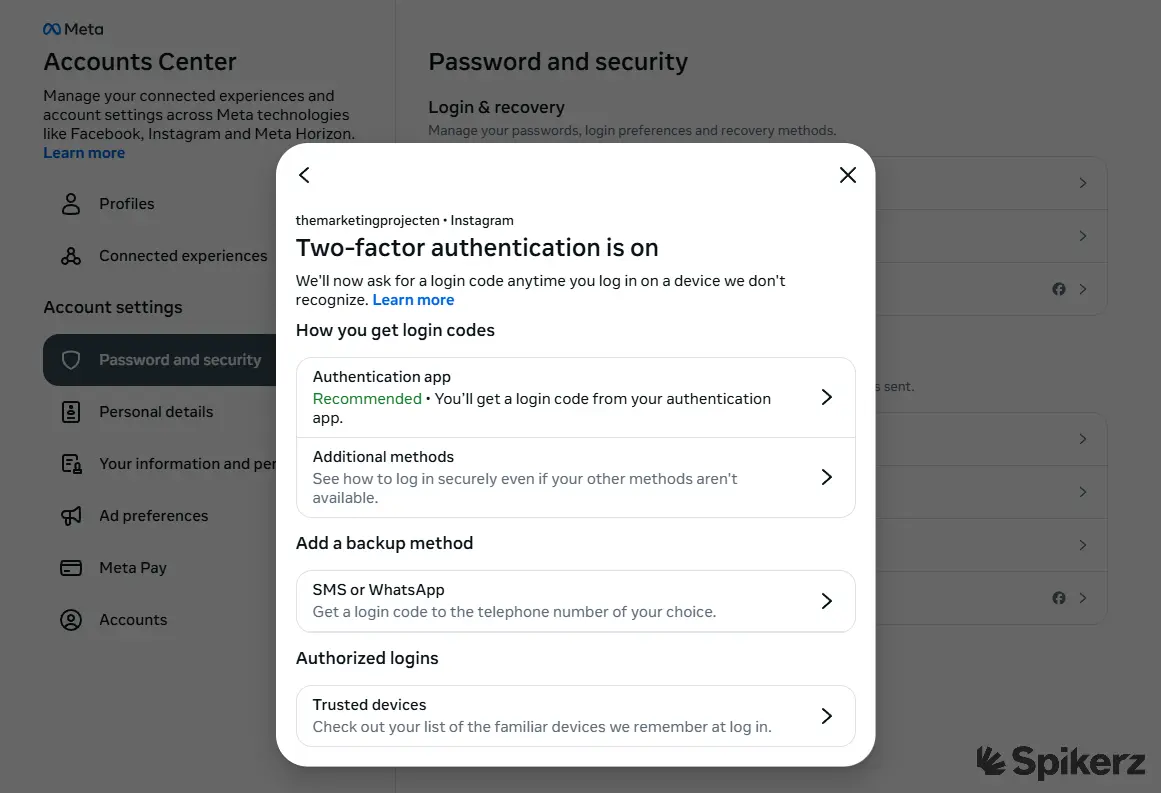Click the Facebook icon beside the dimmed settings row
The image size is (1161, 793).
coord(1058,288)
